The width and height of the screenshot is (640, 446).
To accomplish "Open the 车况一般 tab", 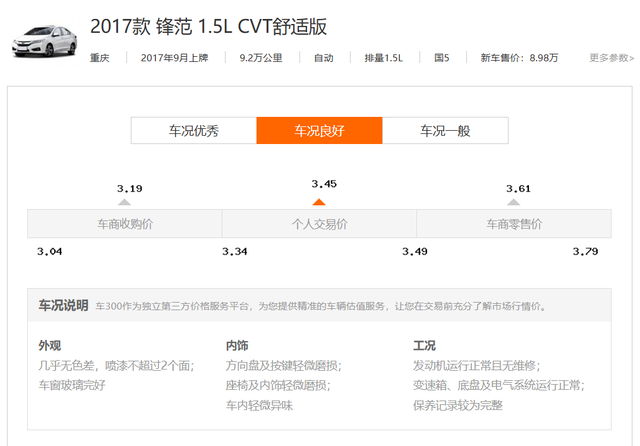I will 445,131.
